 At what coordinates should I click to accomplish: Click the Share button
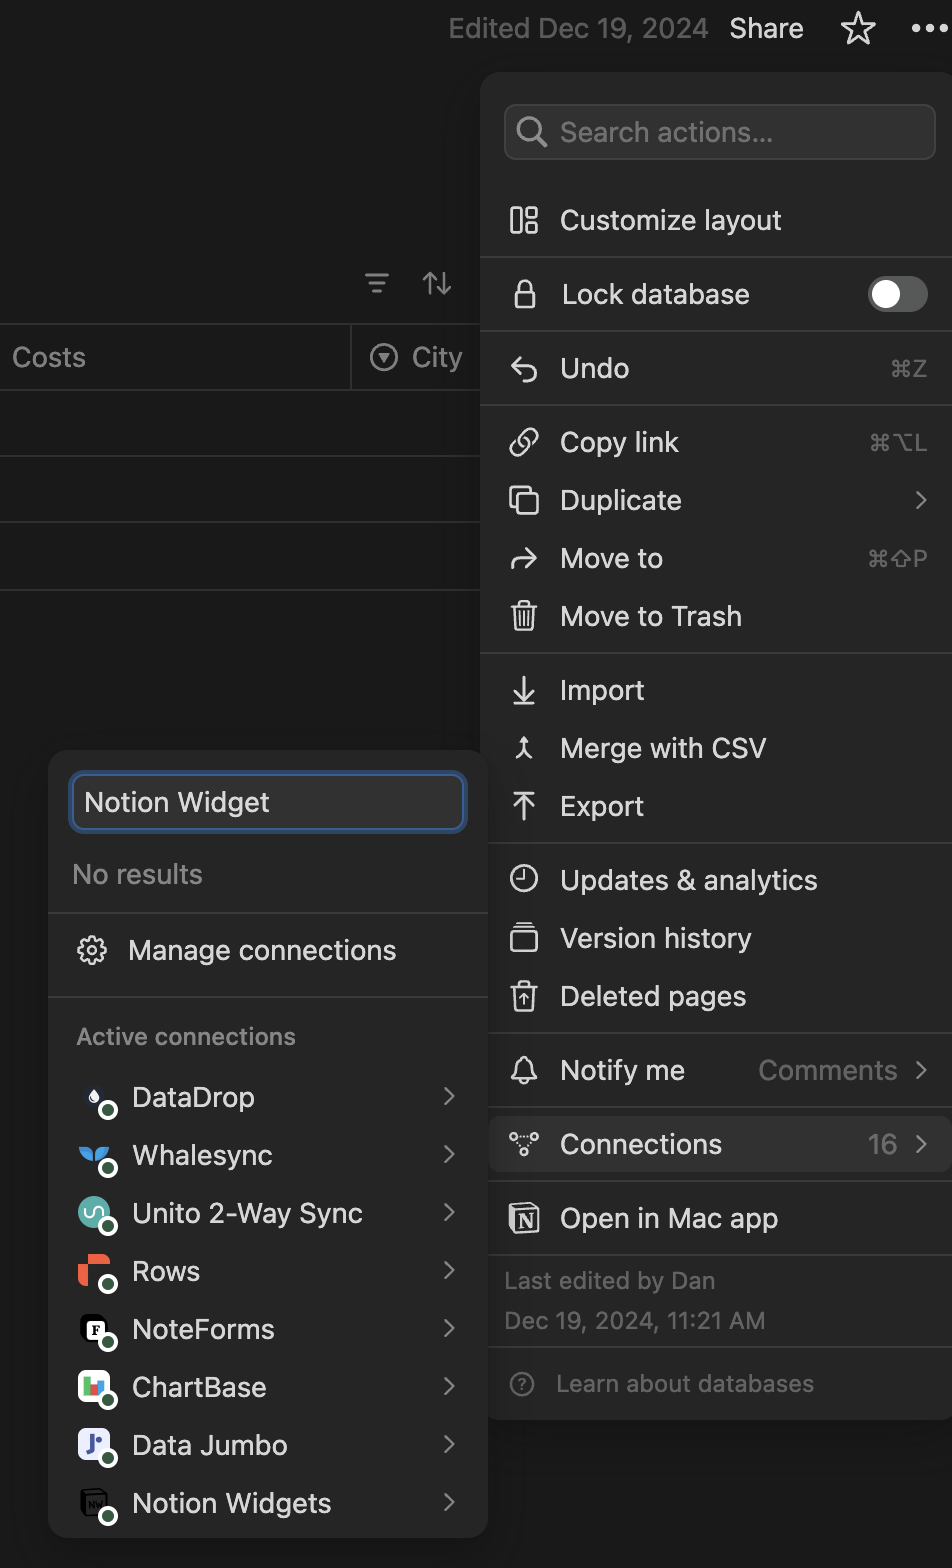click(x=766, y=28)
